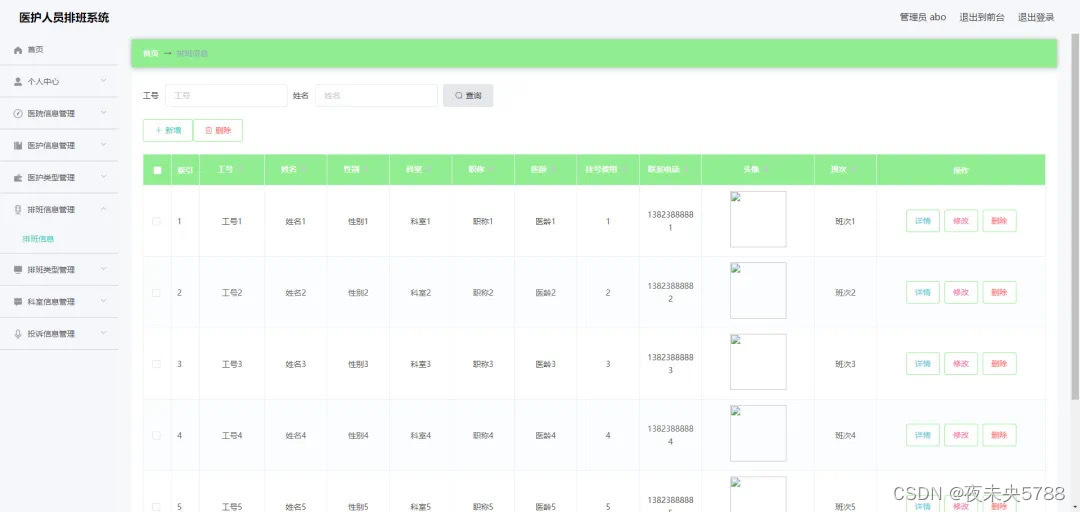This screenshot has height=512, width=1080.
Task: Click the mic icon for 投诉信息管理
Action: coord(19,334)
